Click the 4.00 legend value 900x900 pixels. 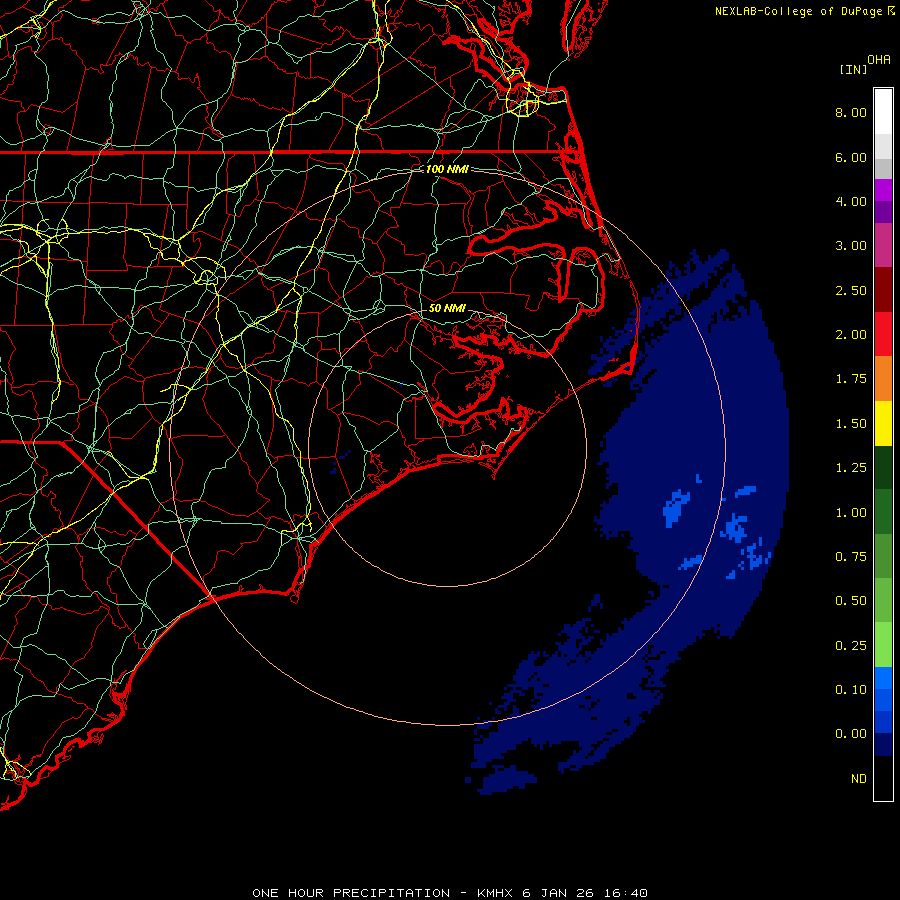(851, 201)
